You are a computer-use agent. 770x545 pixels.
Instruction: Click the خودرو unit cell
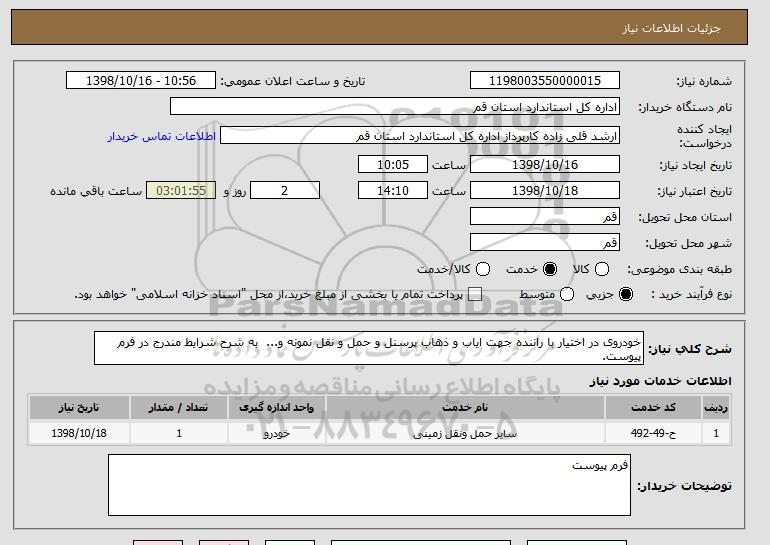276,433
